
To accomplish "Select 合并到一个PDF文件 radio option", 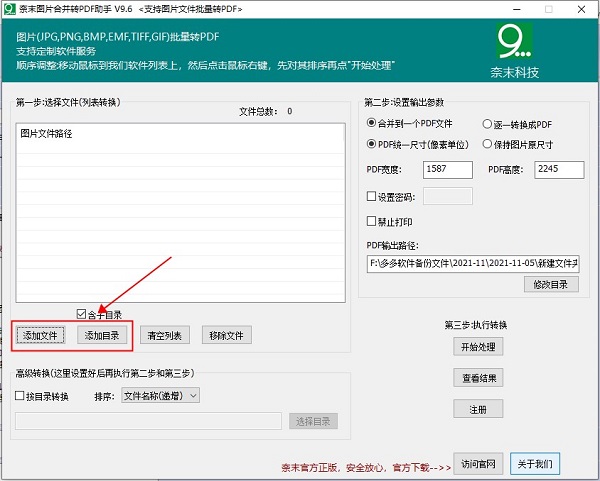I will (409, 124).
